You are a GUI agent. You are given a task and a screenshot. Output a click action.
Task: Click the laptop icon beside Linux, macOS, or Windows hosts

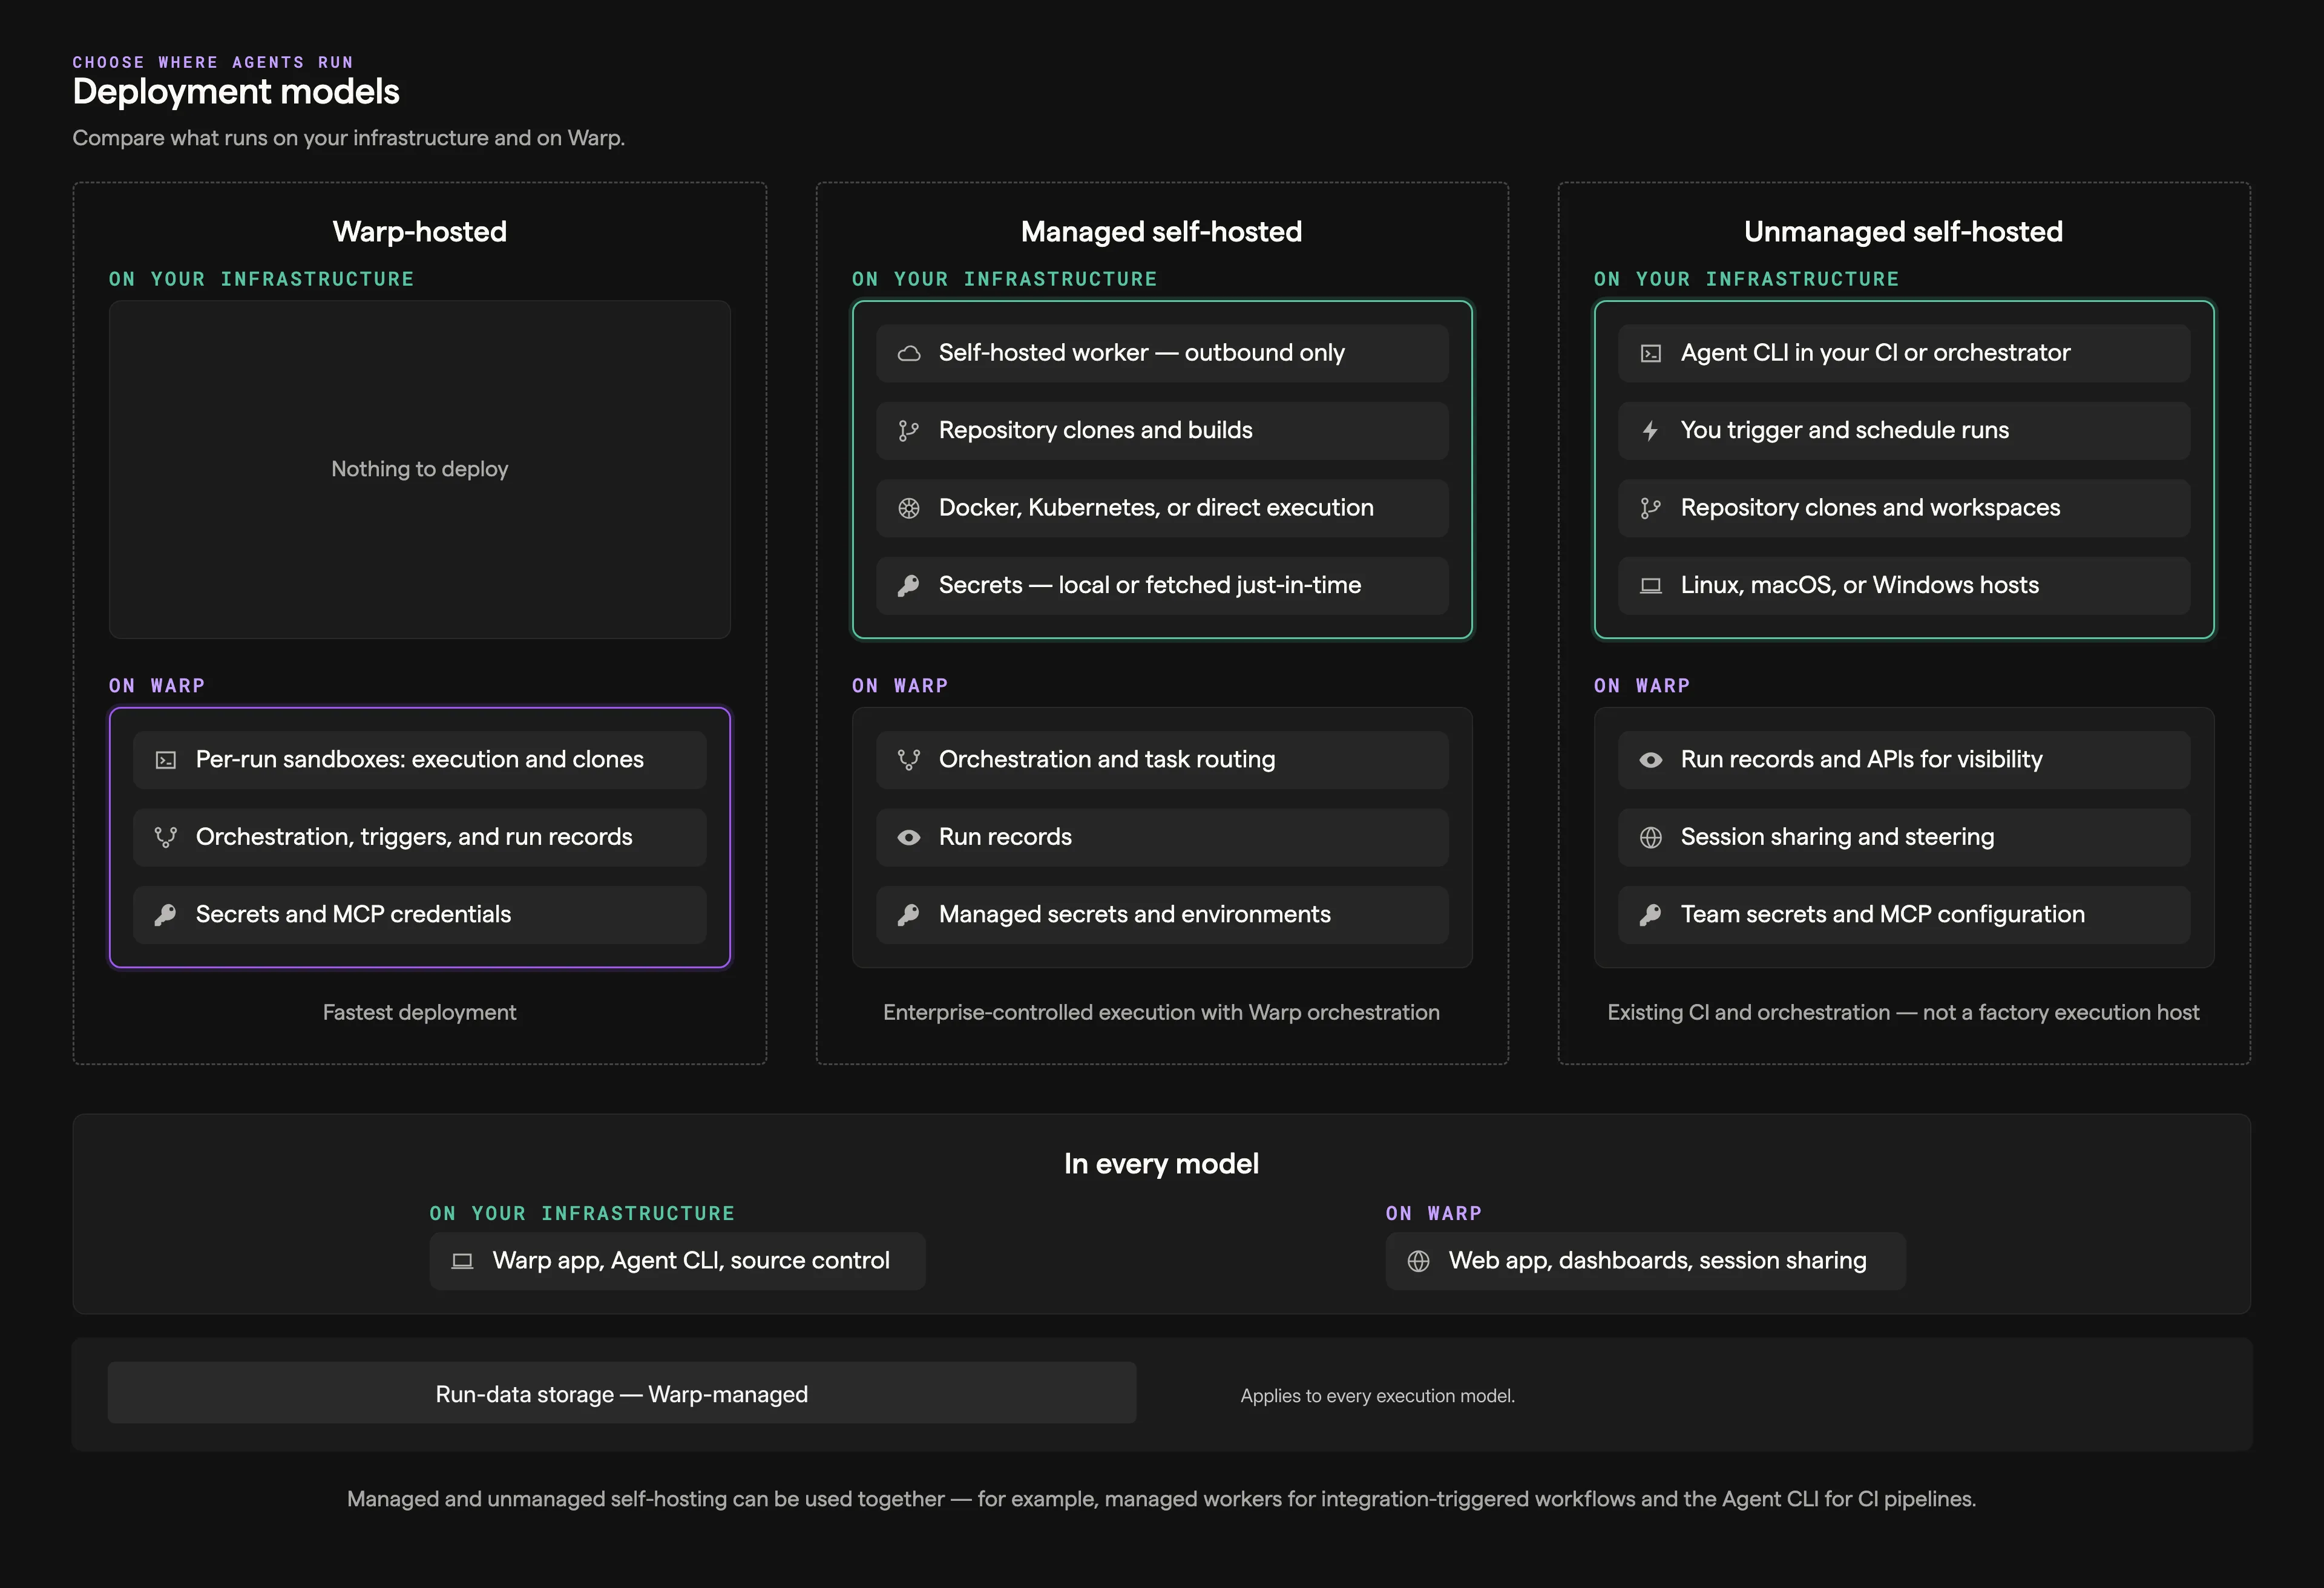click(1650, 586)
